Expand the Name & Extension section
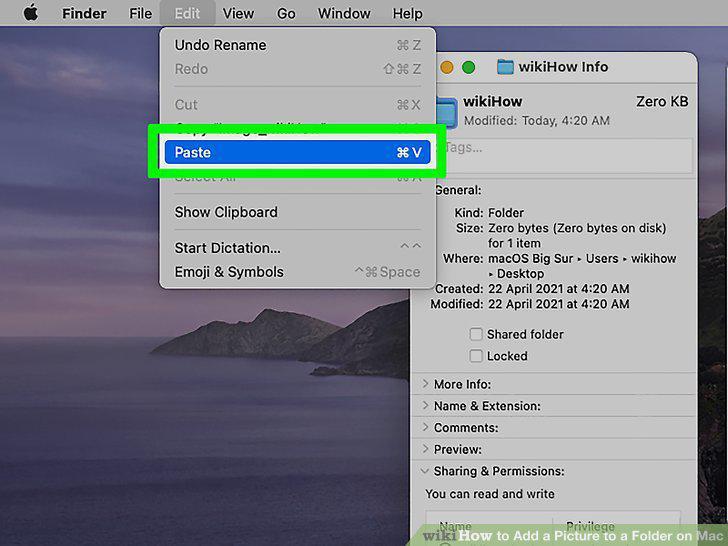The height and width of the screenshot is (546, 728). point(425,405)
